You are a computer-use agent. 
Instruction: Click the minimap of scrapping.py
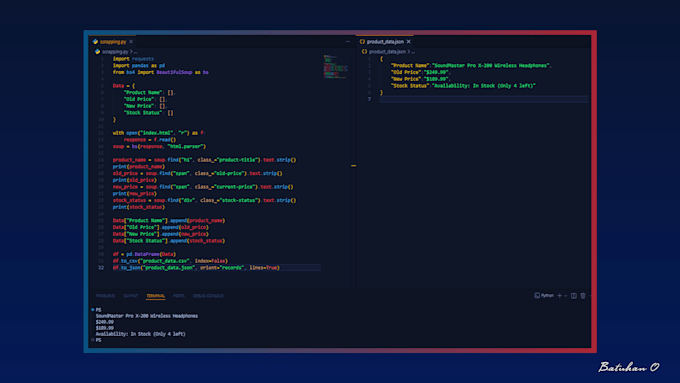pos(335,67)
